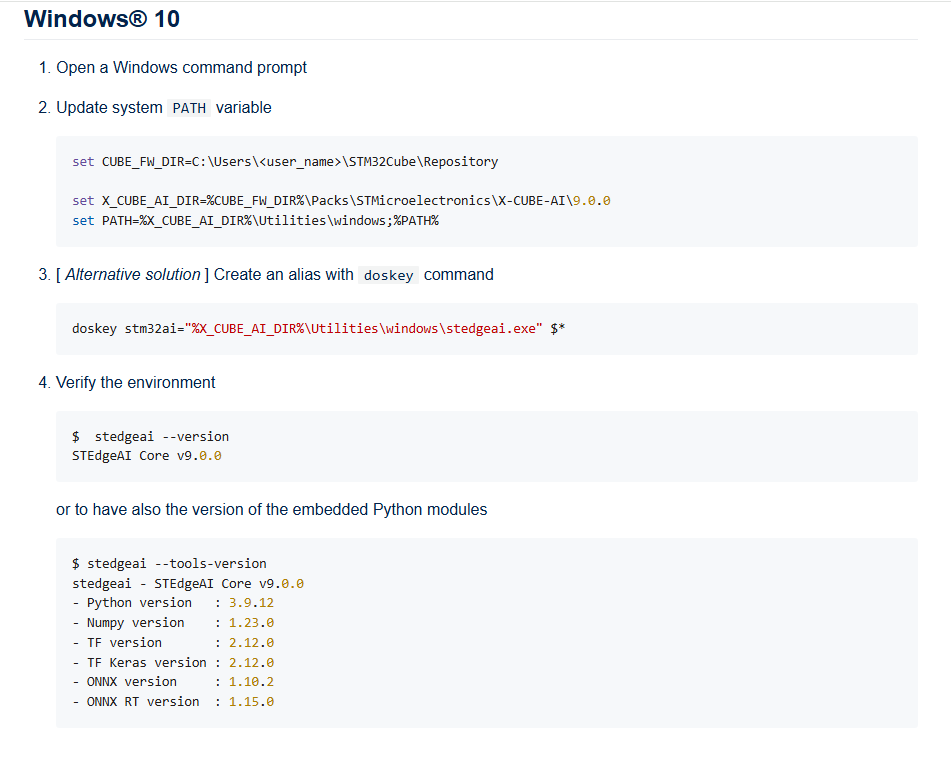Click the TF Keras version line
951x757 pixels.
(x=173, y=662)
